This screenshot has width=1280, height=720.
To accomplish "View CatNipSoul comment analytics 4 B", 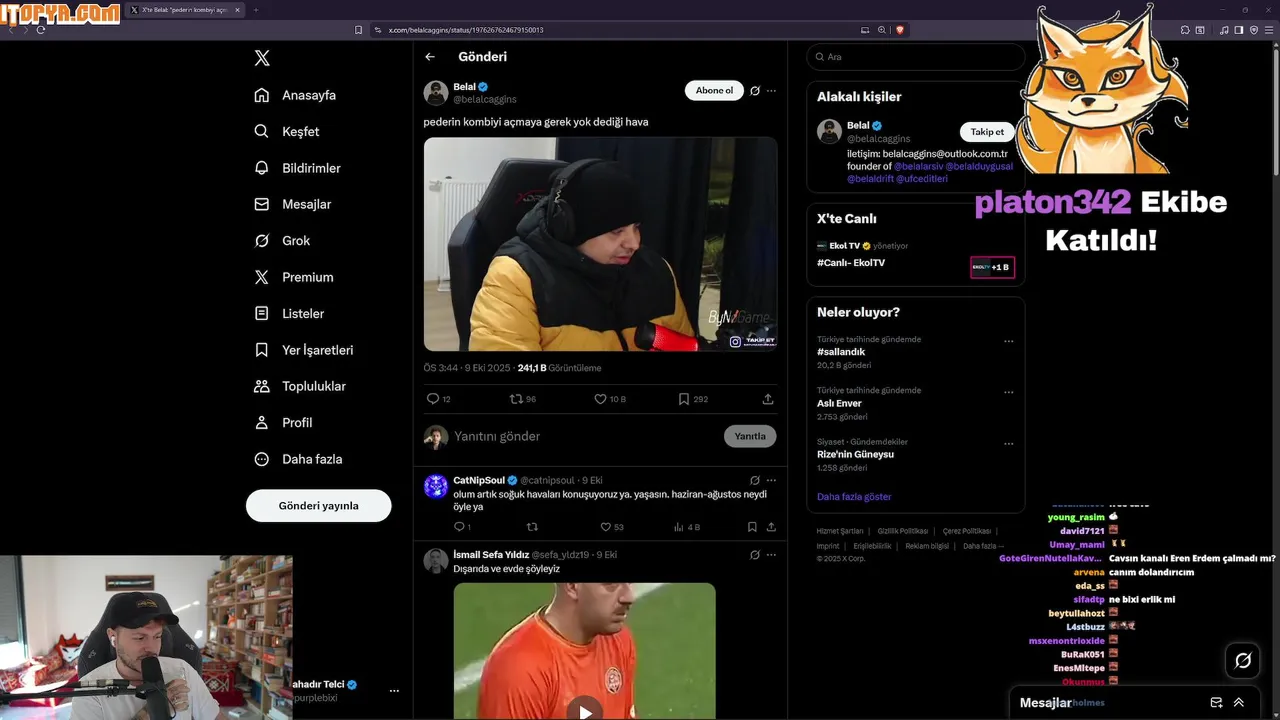I will (x=679, y=527).
